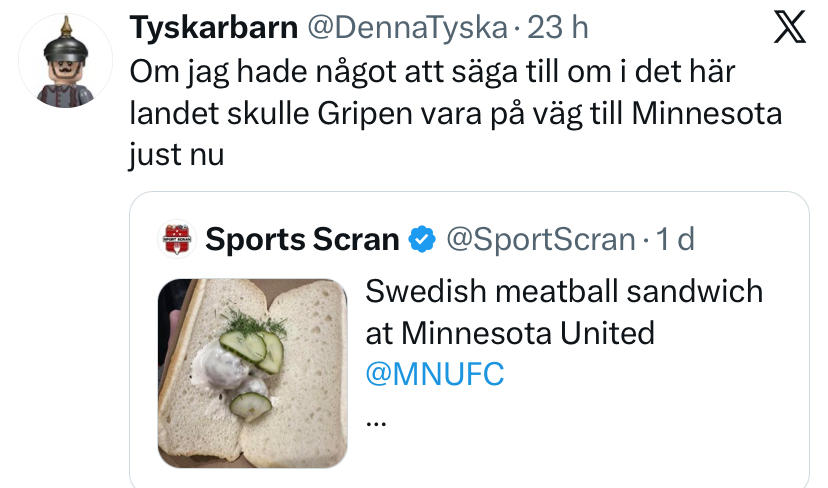Screen dimensions: 828x488
Task: Click the main tweet text about Gripen
Action: pos(456,113)
